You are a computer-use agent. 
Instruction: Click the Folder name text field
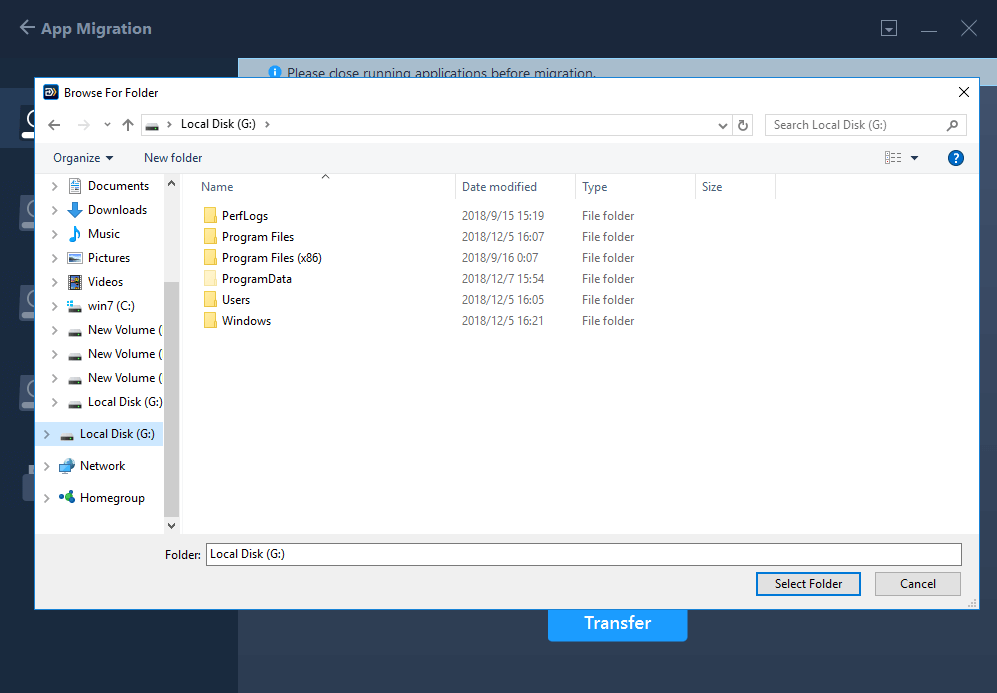pyautogui.click(x=584, y=554)
